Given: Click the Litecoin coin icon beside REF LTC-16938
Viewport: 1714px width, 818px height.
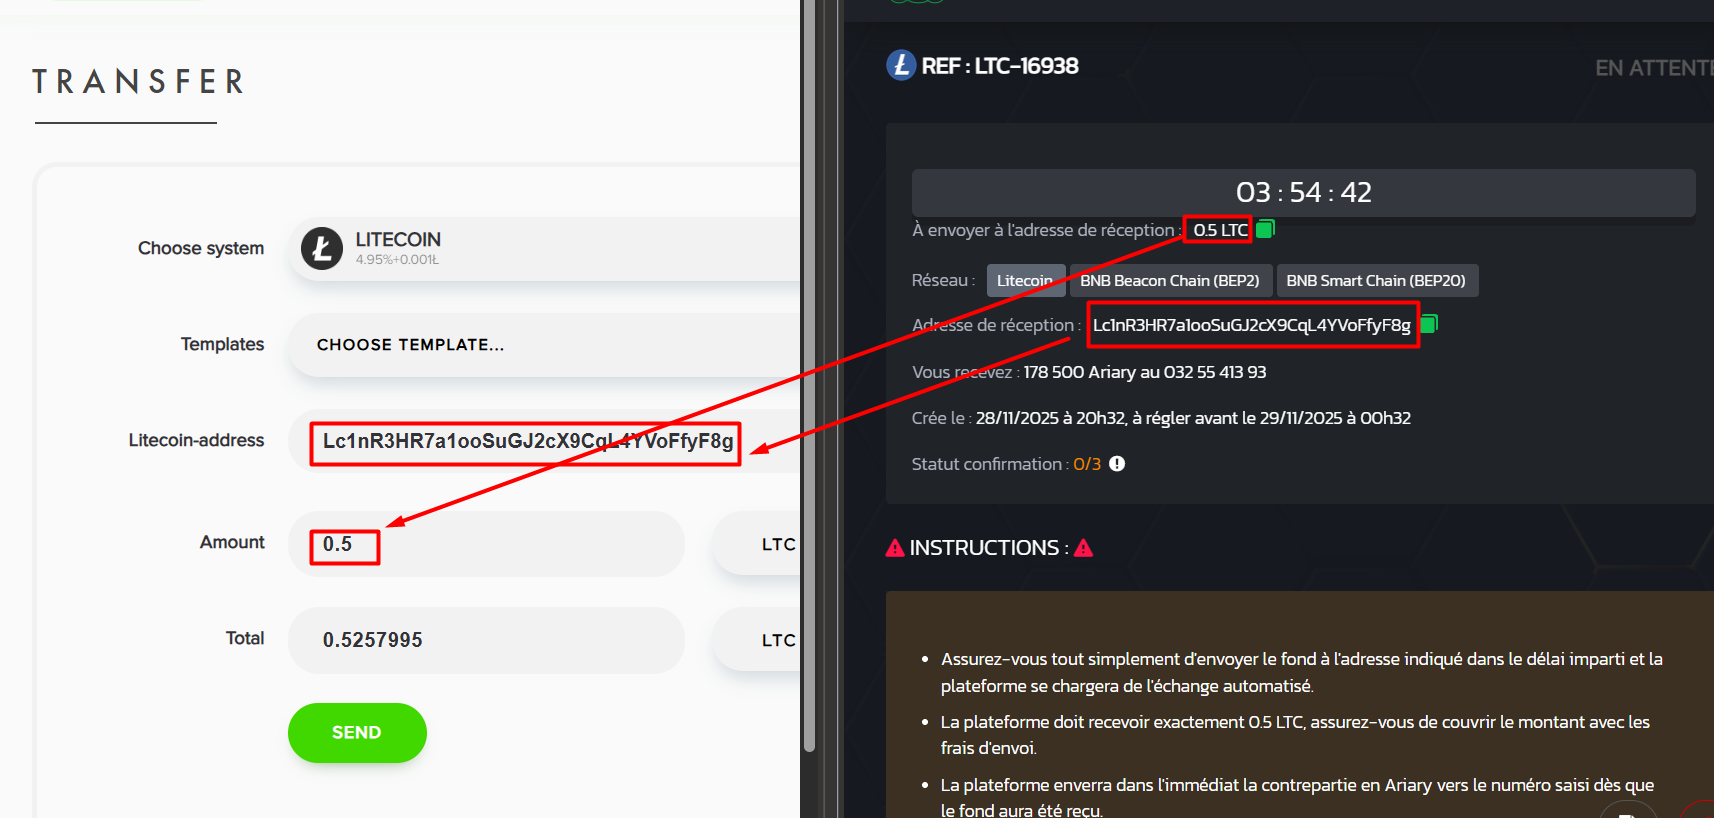Looking at the screenshot, I should tap(901, 66).
